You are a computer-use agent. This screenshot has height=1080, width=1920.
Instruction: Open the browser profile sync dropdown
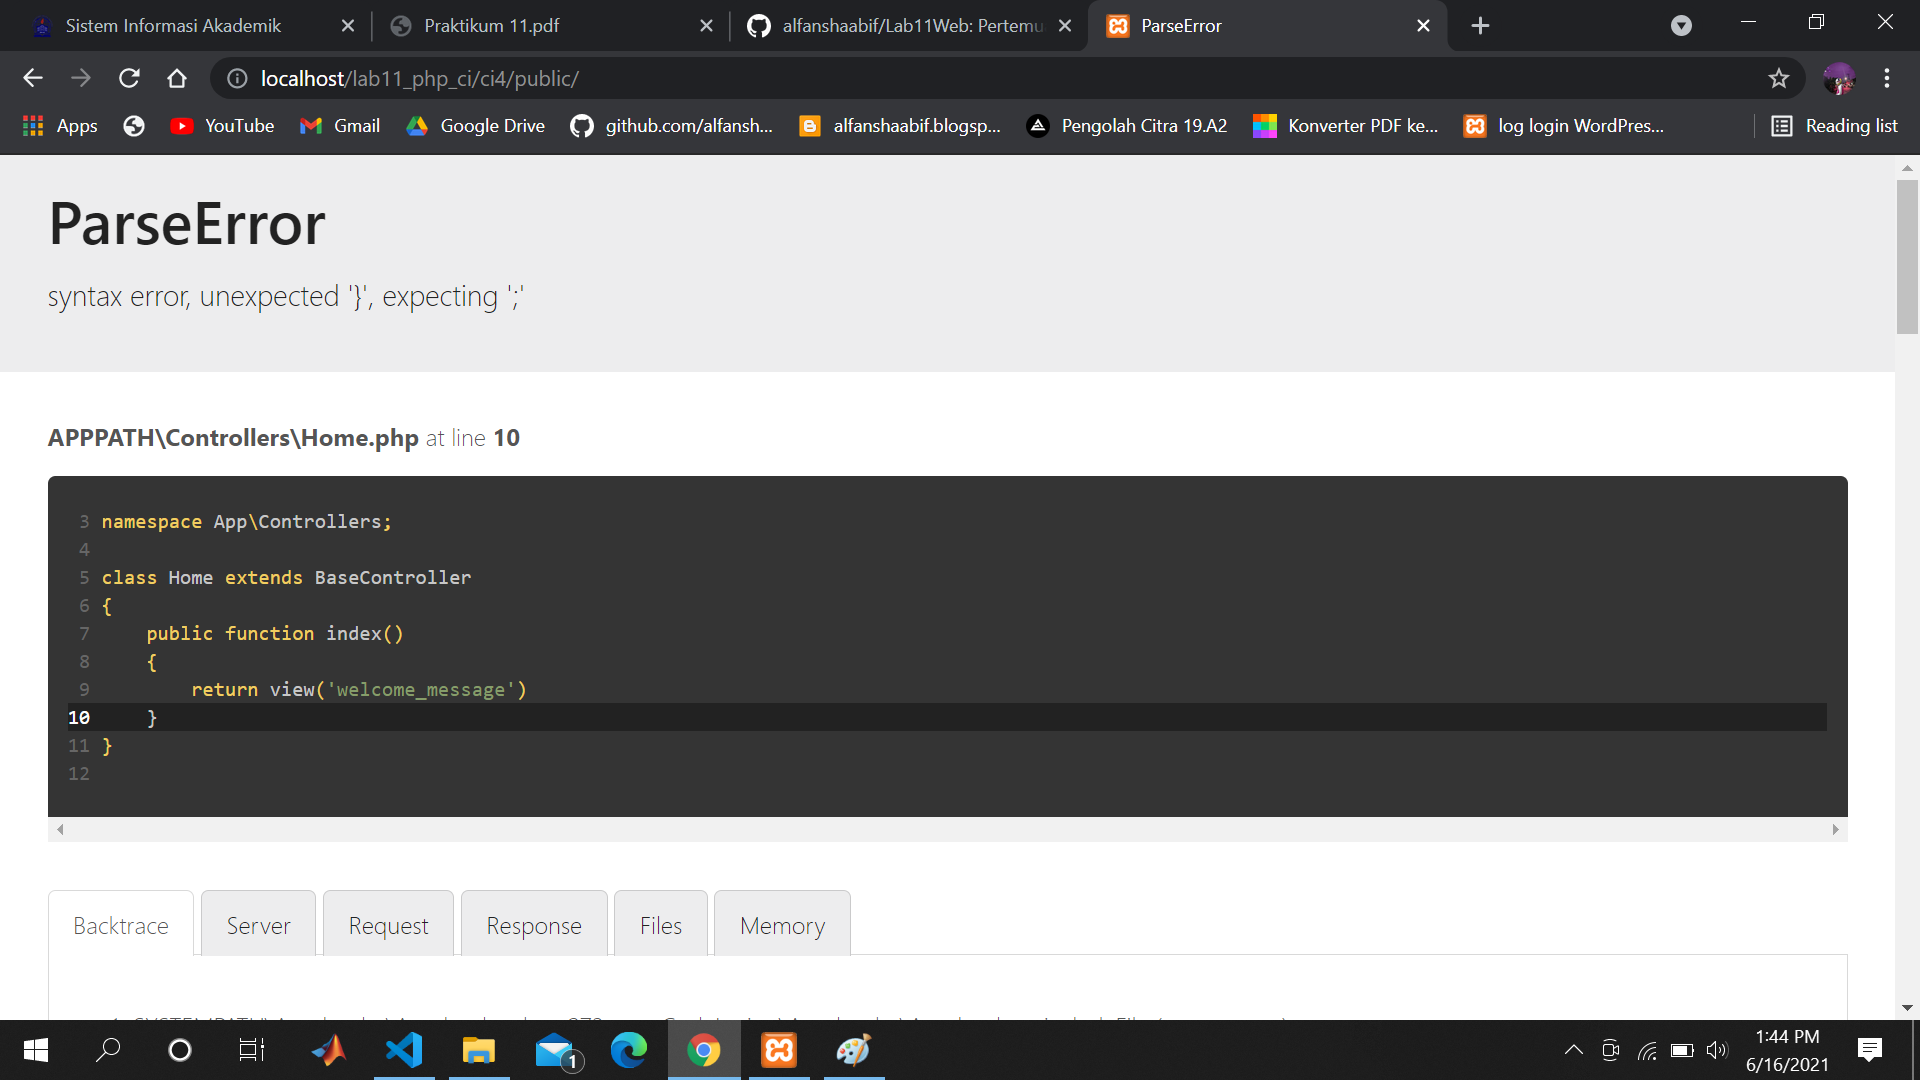[x=1681, y=25]
